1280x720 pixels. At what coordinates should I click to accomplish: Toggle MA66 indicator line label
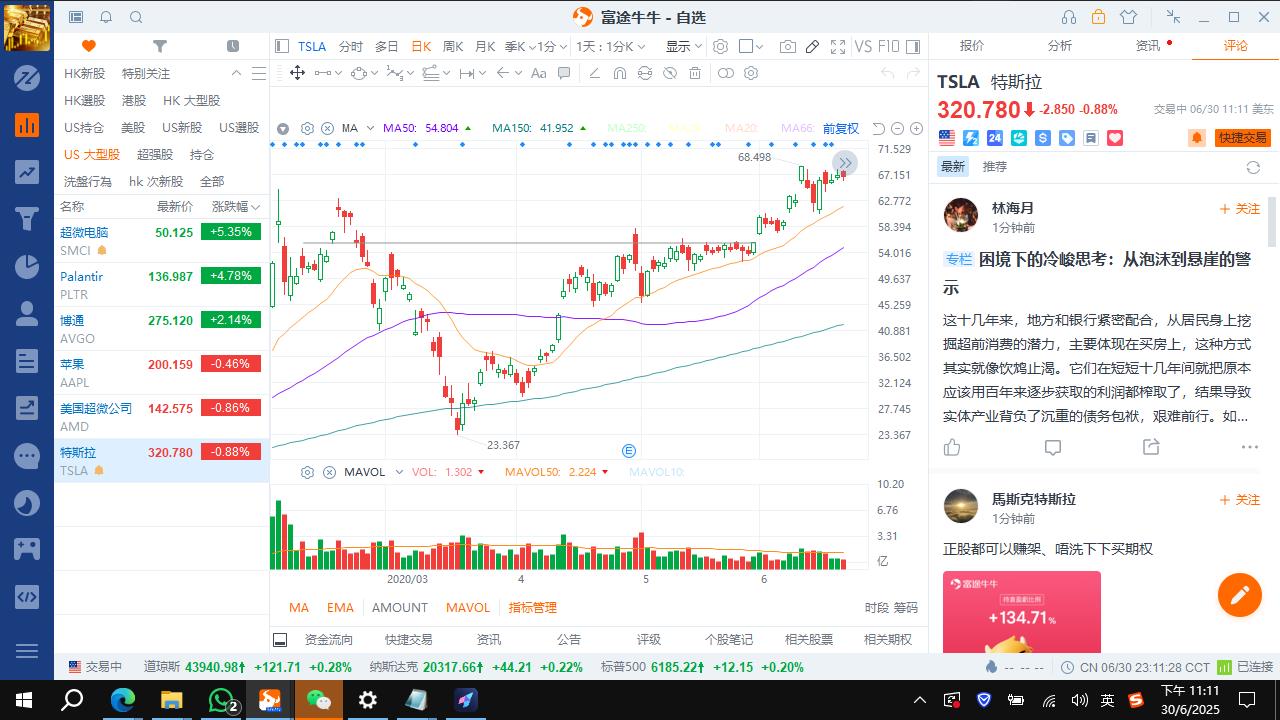(797, 128)
